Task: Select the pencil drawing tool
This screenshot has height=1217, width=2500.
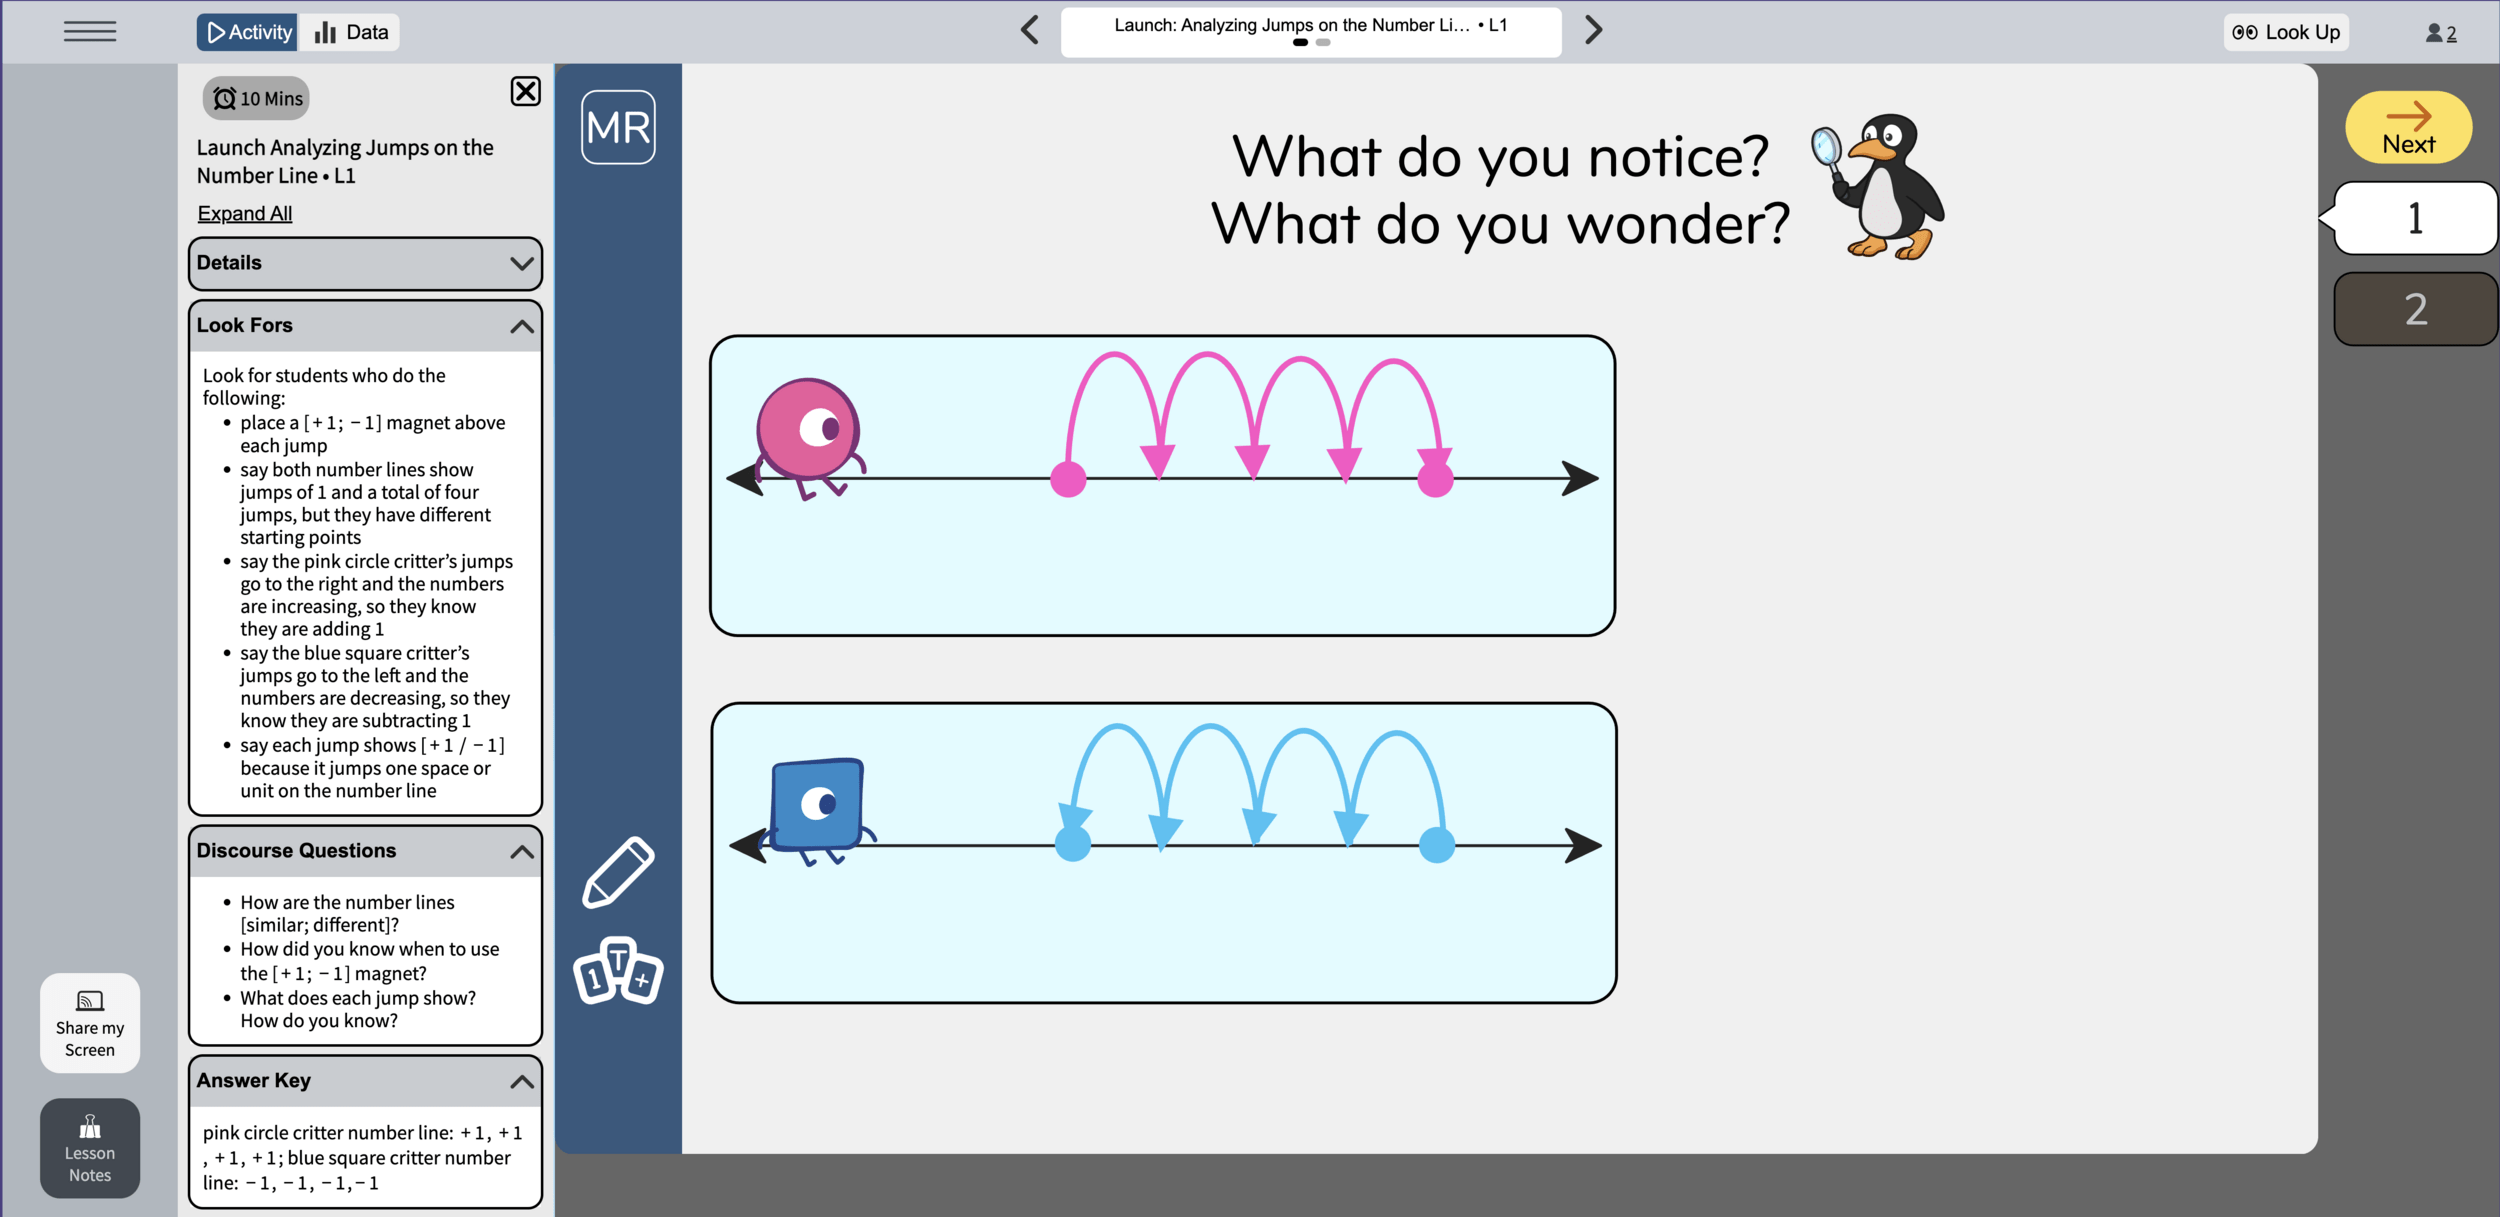Action: (618, 872)
